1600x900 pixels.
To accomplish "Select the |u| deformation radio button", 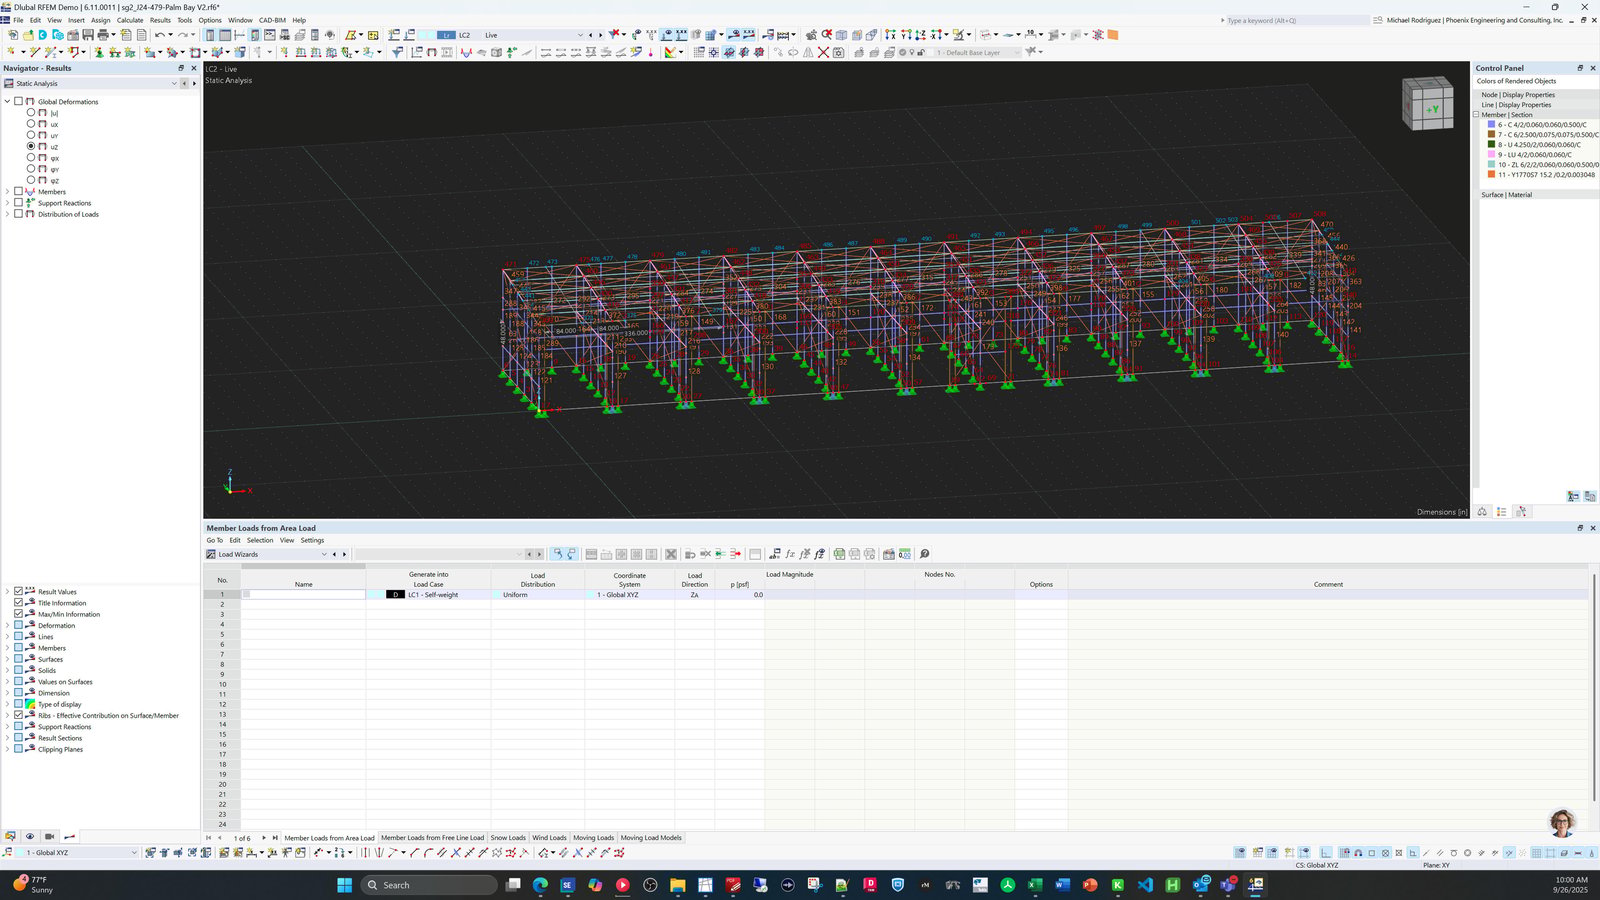I will [31, 113].
